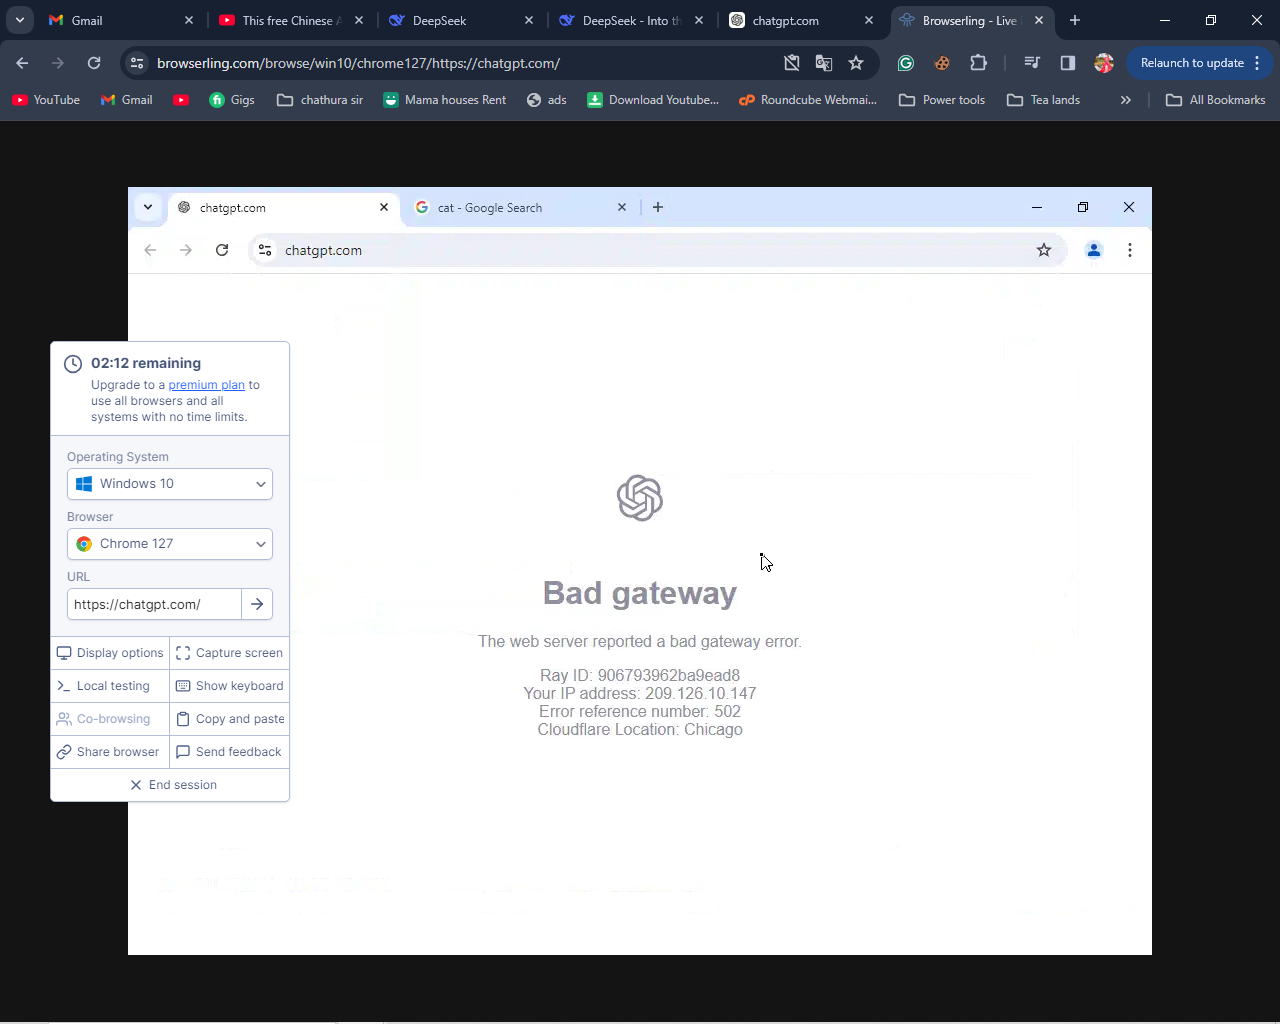This screenshot has width=1280, height=1024.
Task: Click Send feedback
Action: click(x=229, y=752)
